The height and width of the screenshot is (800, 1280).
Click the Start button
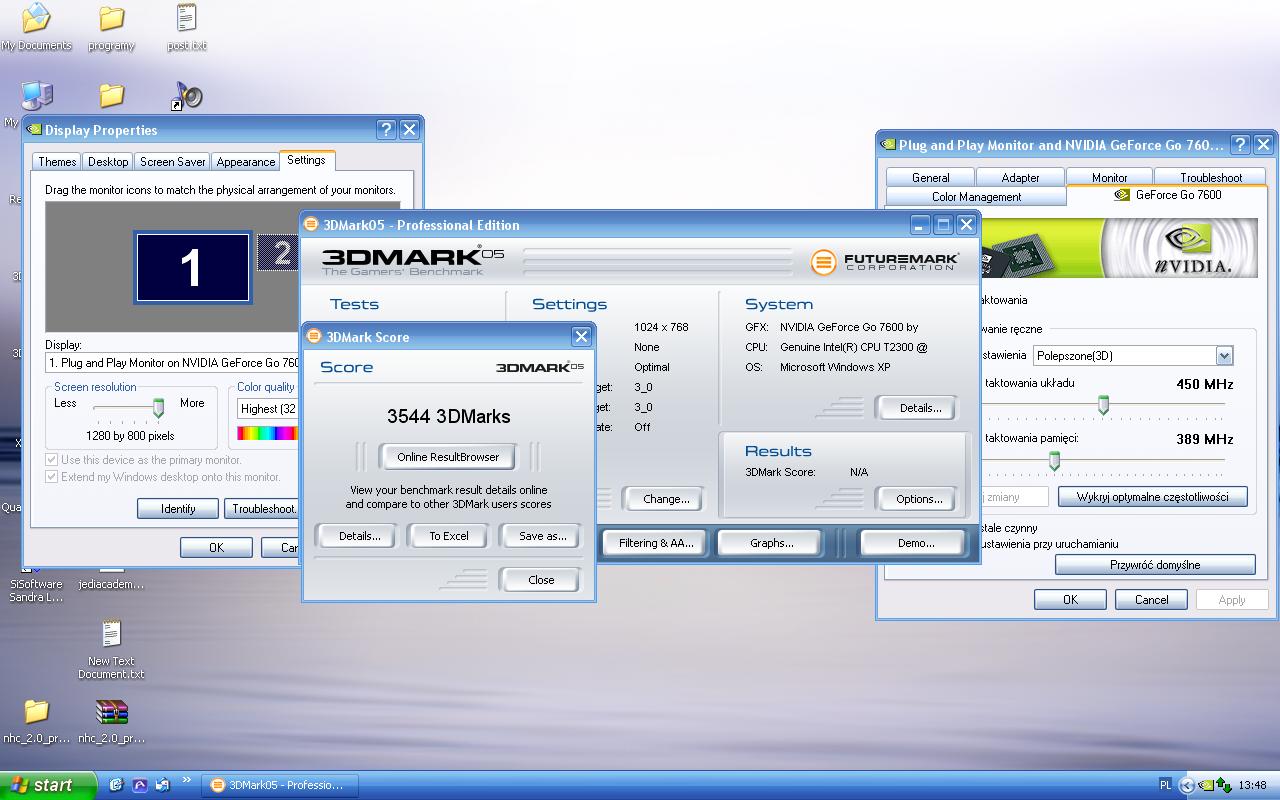coord(48,785)
